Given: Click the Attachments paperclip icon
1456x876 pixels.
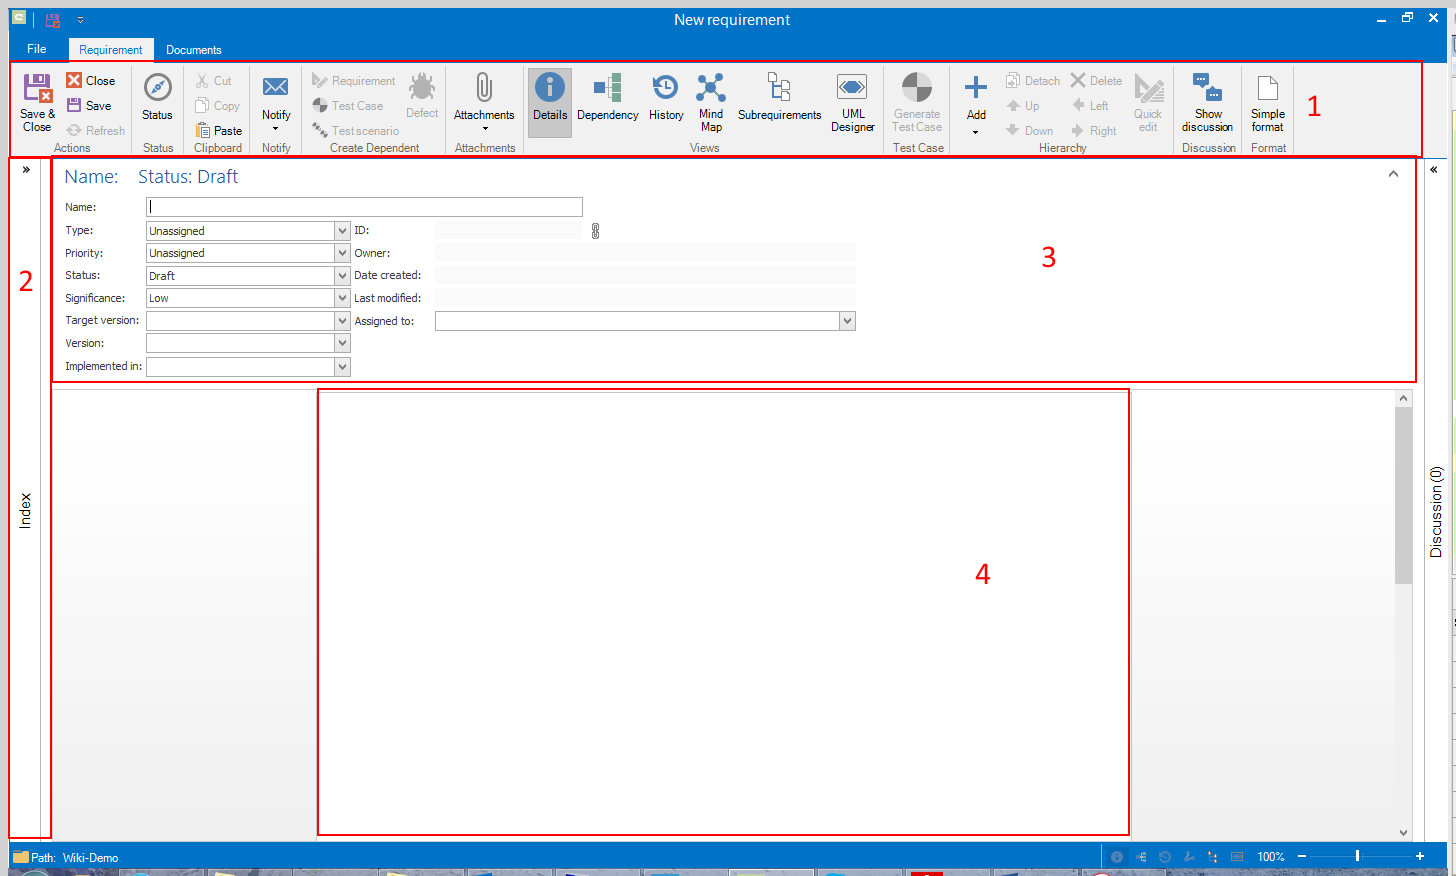Looking at the screenshot, I should [484, 90].
